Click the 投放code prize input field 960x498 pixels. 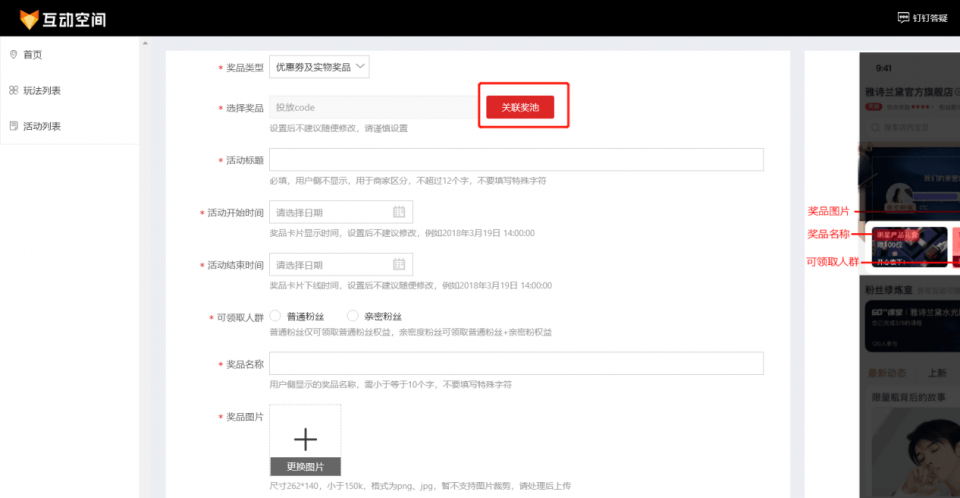[x=372, y=107]
